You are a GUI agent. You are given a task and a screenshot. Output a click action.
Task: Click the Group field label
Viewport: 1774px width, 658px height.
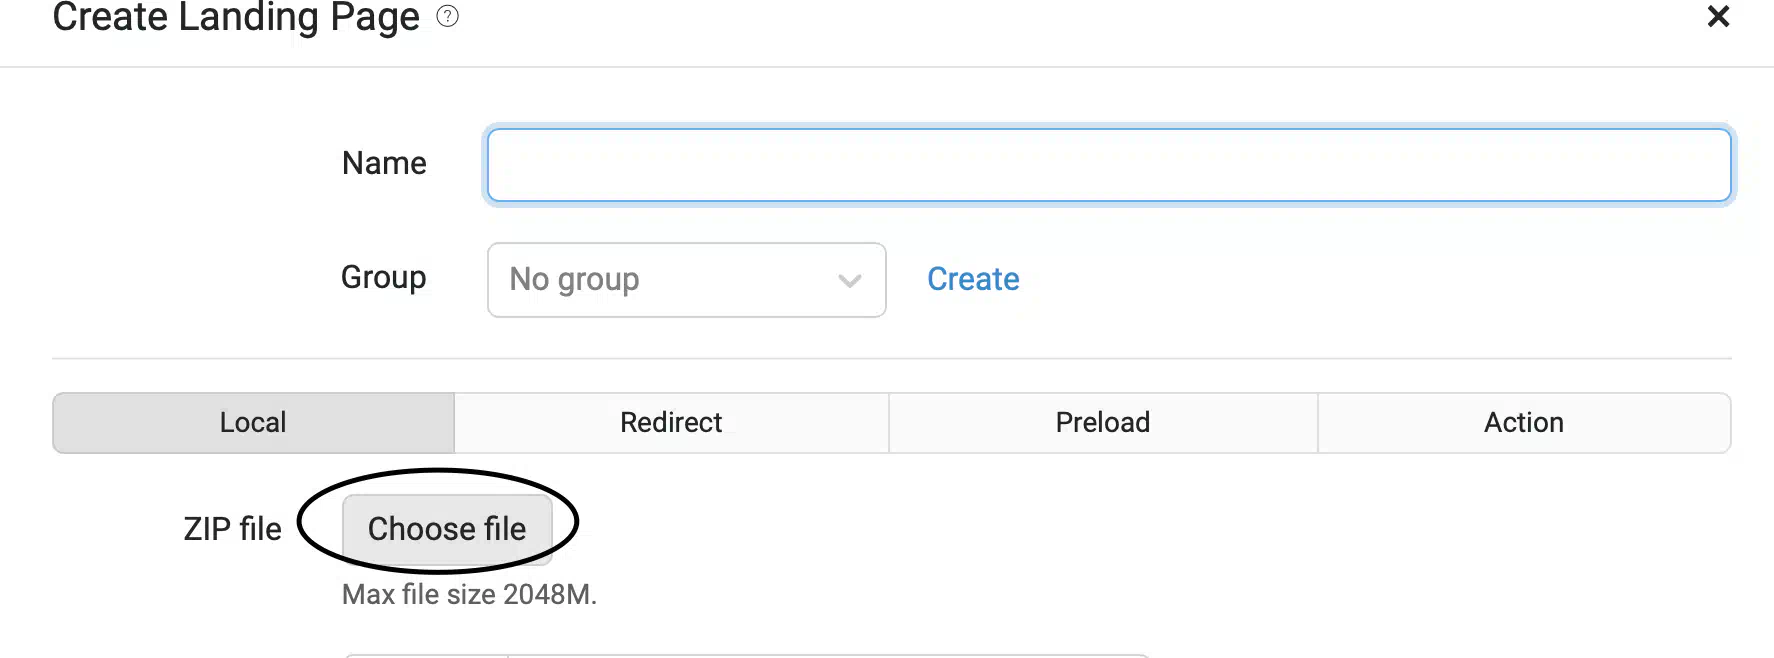pyautogui.click(x=383, y=277)
